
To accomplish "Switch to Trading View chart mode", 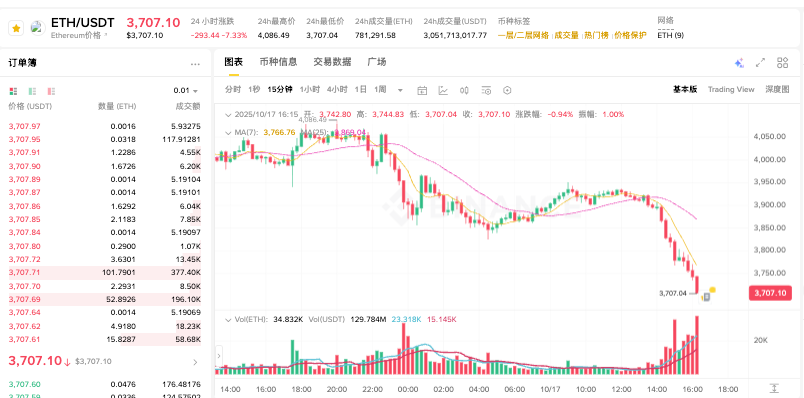I will tap(731, 89).
